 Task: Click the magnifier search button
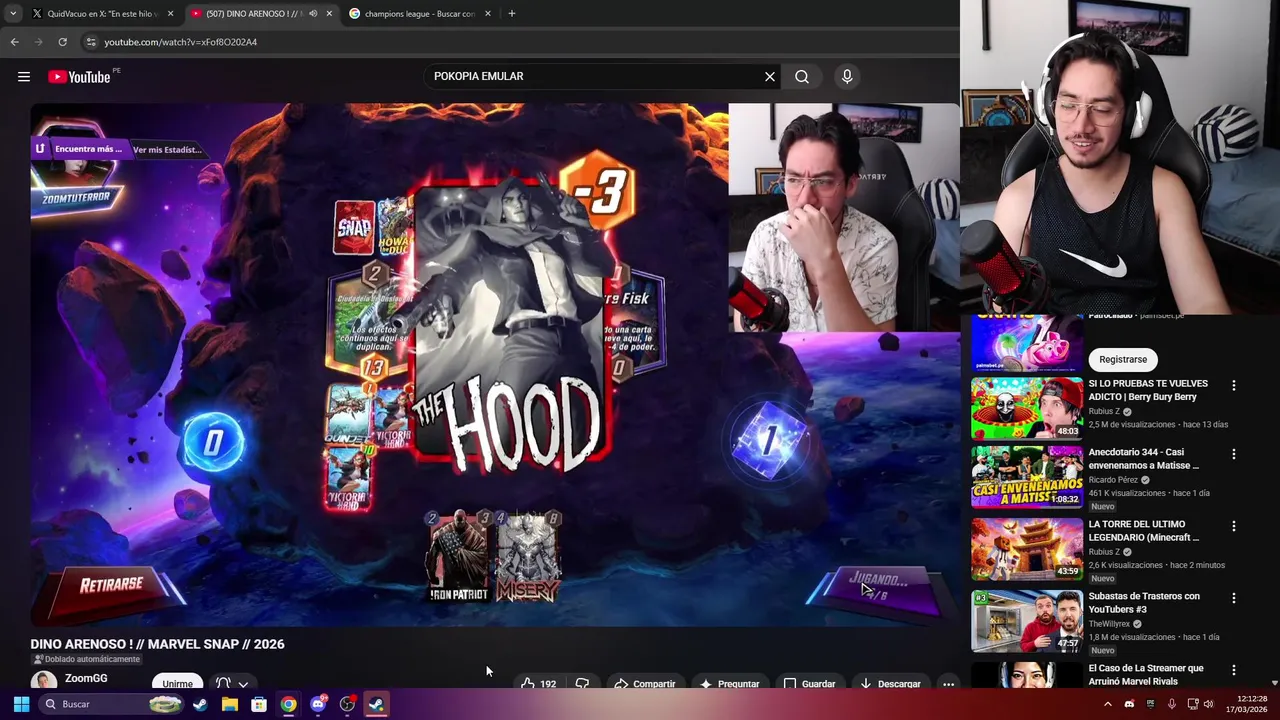click(802, 76)
